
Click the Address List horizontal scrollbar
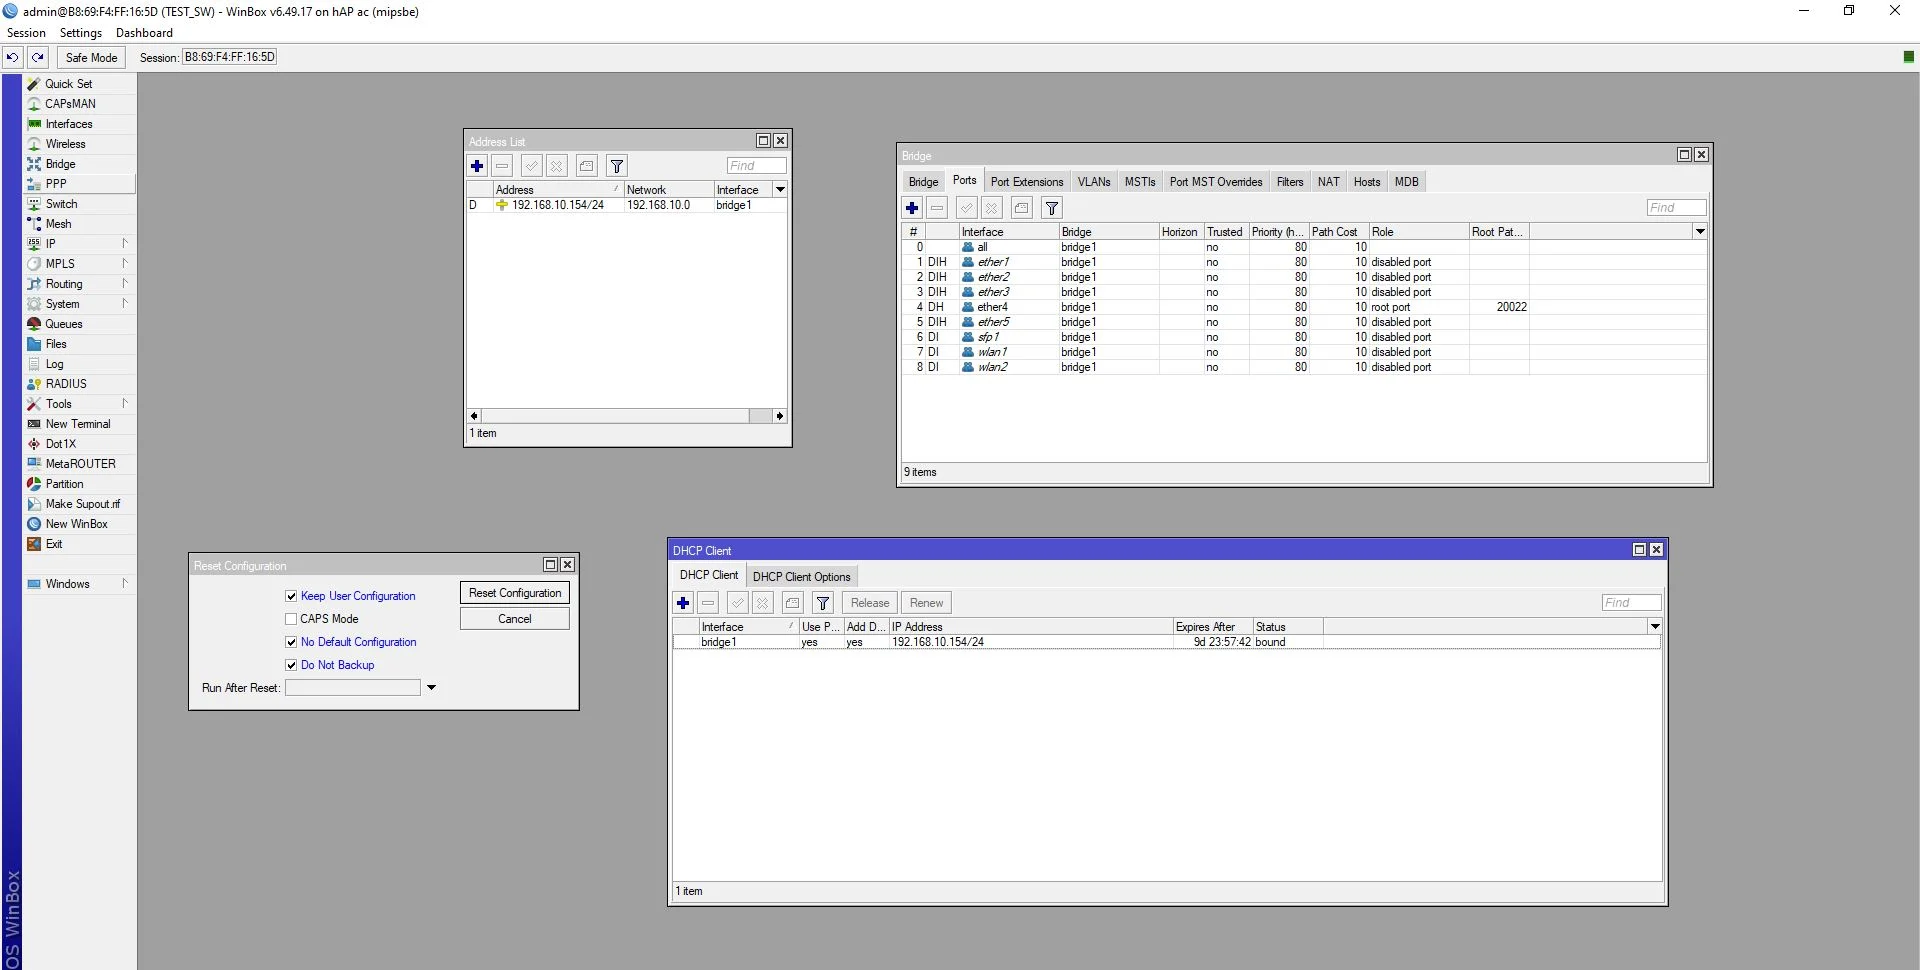pyautogui.click(x=627, y=416)
